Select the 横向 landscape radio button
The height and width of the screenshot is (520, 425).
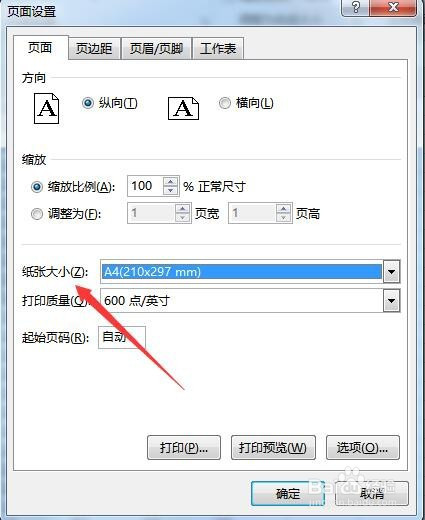(x=225, y=103)
